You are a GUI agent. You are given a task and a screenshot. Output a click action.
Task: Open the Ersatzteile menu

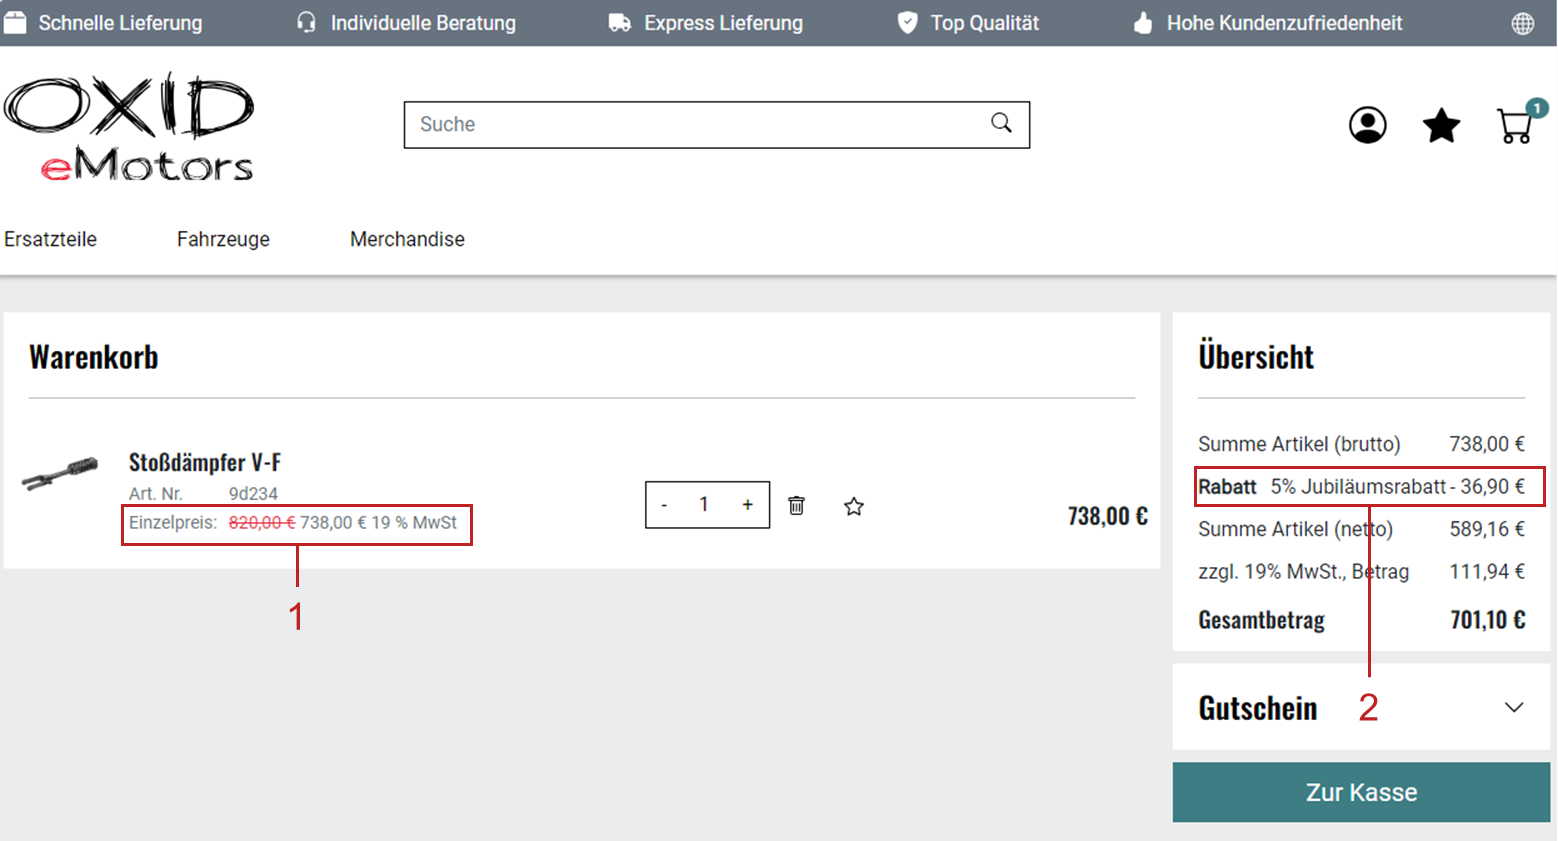51,239
